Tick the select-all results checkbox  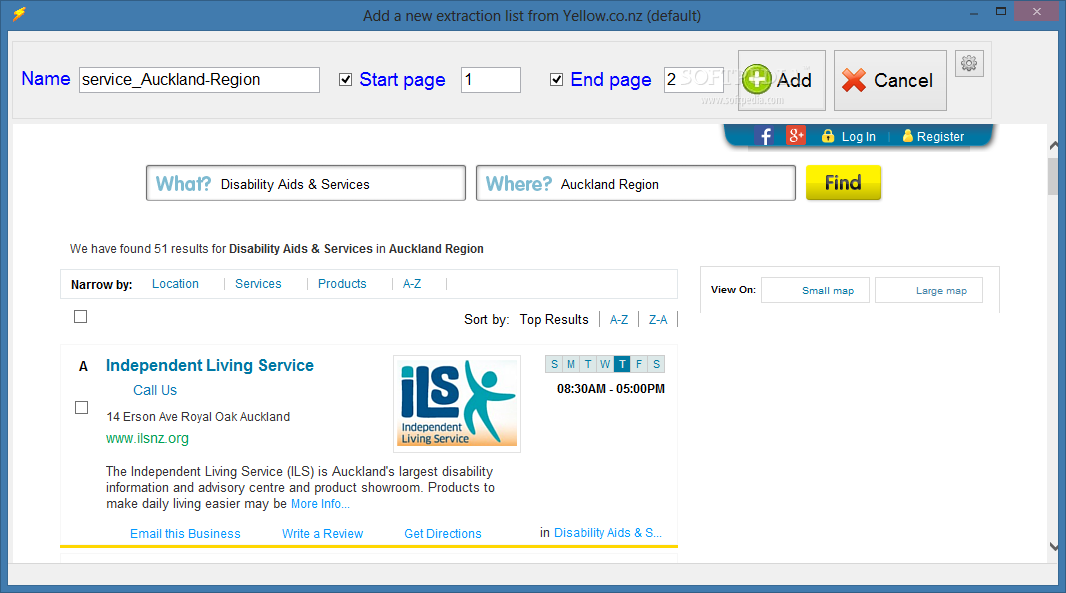click(80, 317)
